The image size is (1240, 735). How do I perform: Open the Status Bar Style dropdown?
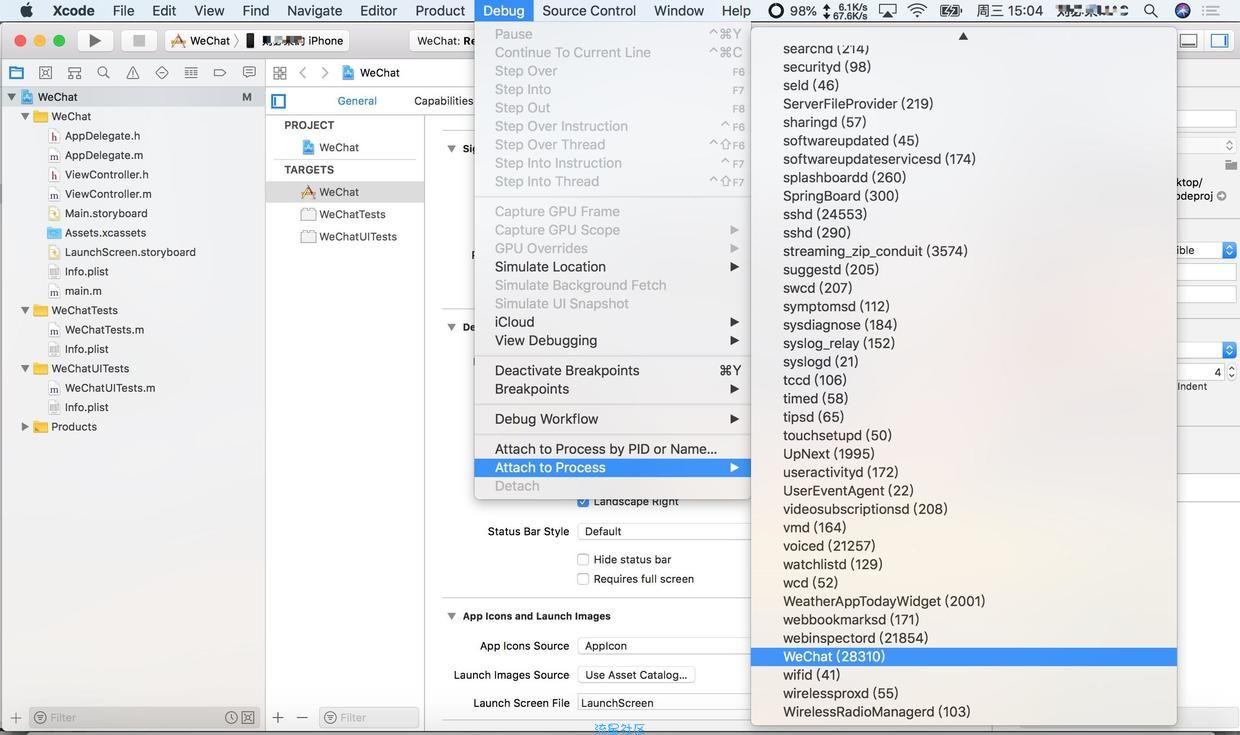coord(664,531)
